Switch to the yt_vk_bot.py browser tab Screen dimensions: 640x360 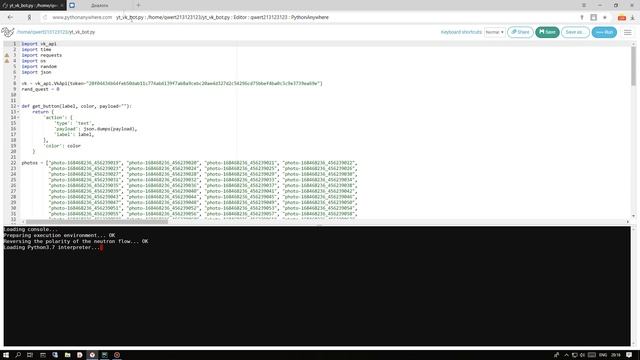point(33,5)
